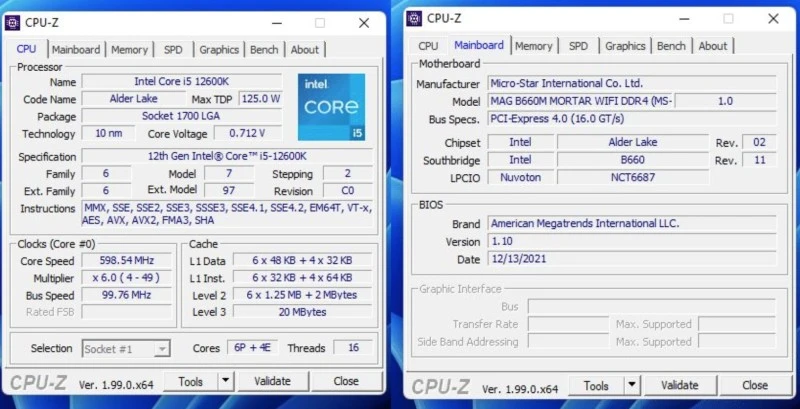Click the CPU-Z icon in right window title bar

415,18
